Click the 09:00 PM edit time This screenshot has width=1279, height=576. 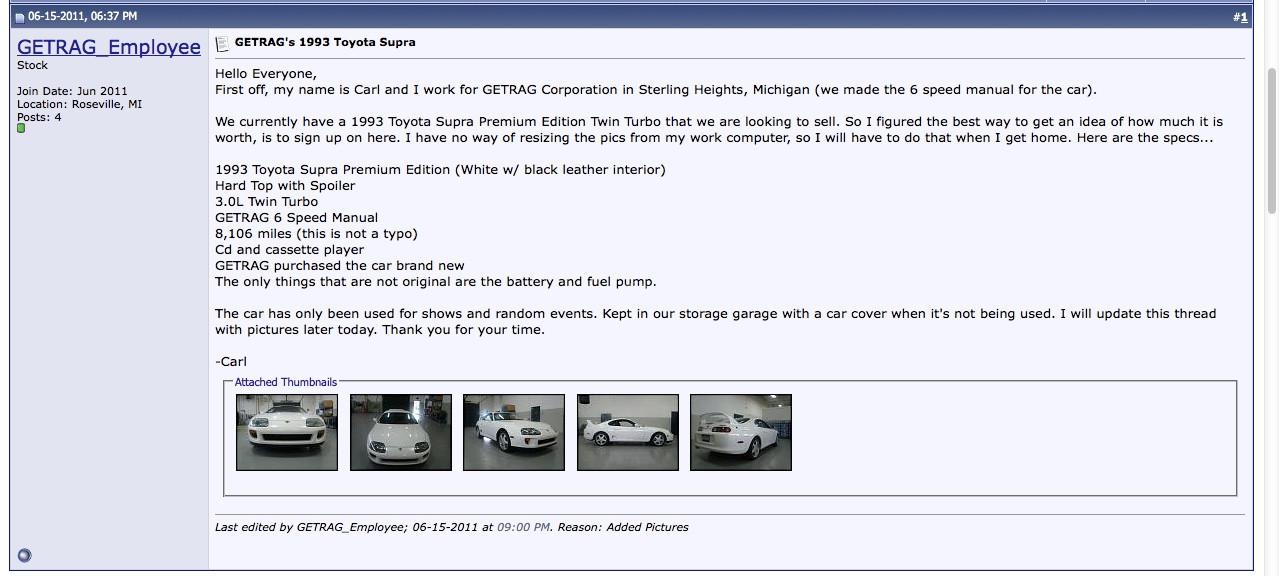(523, 527)
